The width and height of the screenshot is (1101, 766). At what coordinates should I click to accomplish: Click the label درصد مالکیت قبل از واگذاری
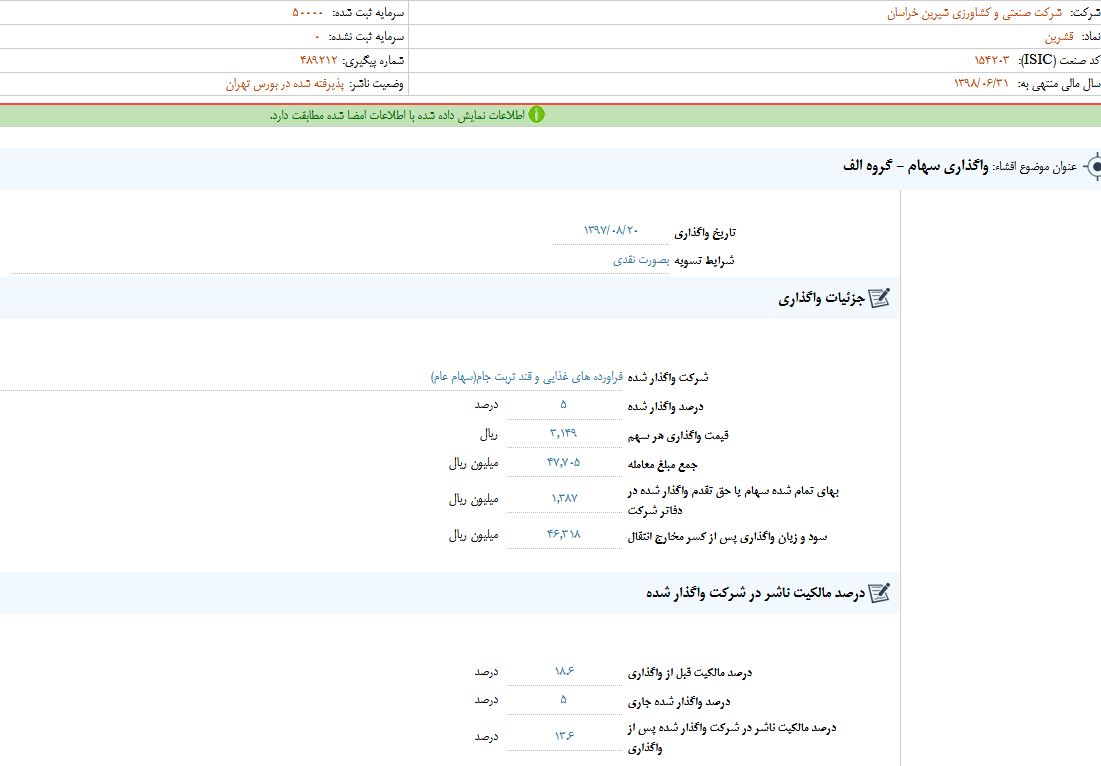click(x=690, y=673)
